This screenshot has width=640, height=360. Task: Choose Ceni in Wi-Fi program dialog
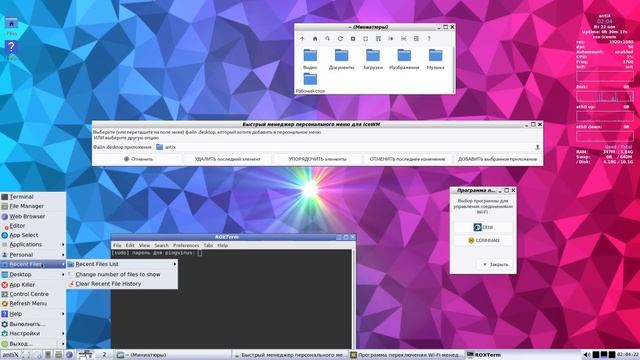[483, 227]
